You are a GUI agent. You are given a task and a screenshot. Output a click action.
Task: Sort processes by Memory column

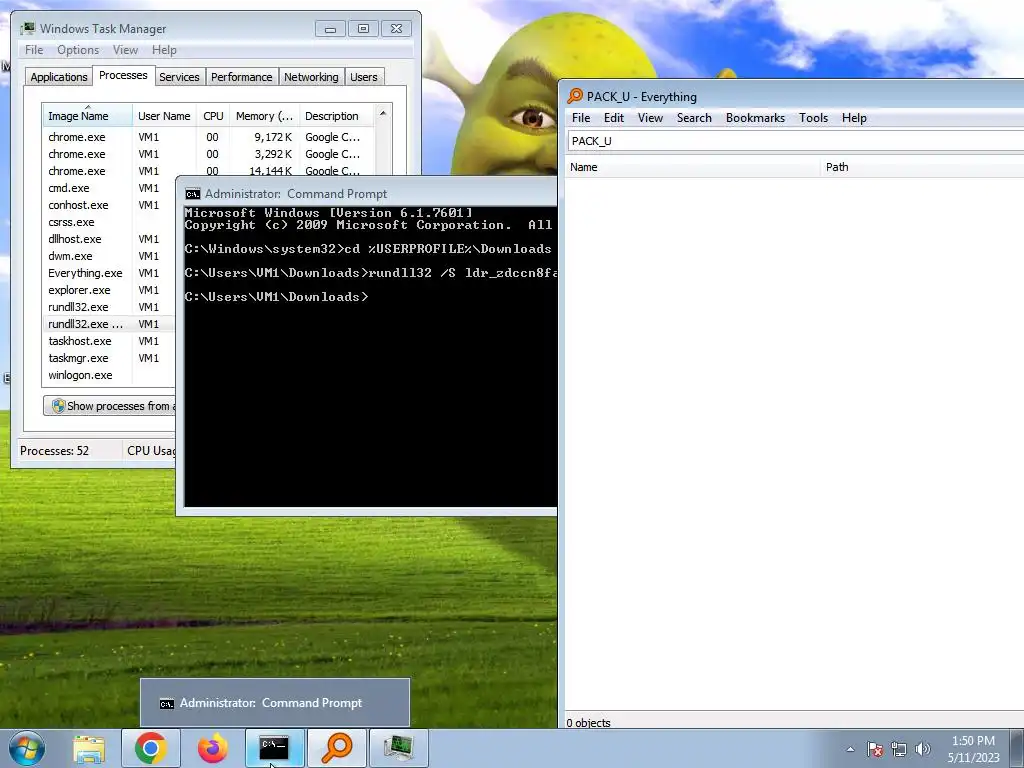point(264,116)
